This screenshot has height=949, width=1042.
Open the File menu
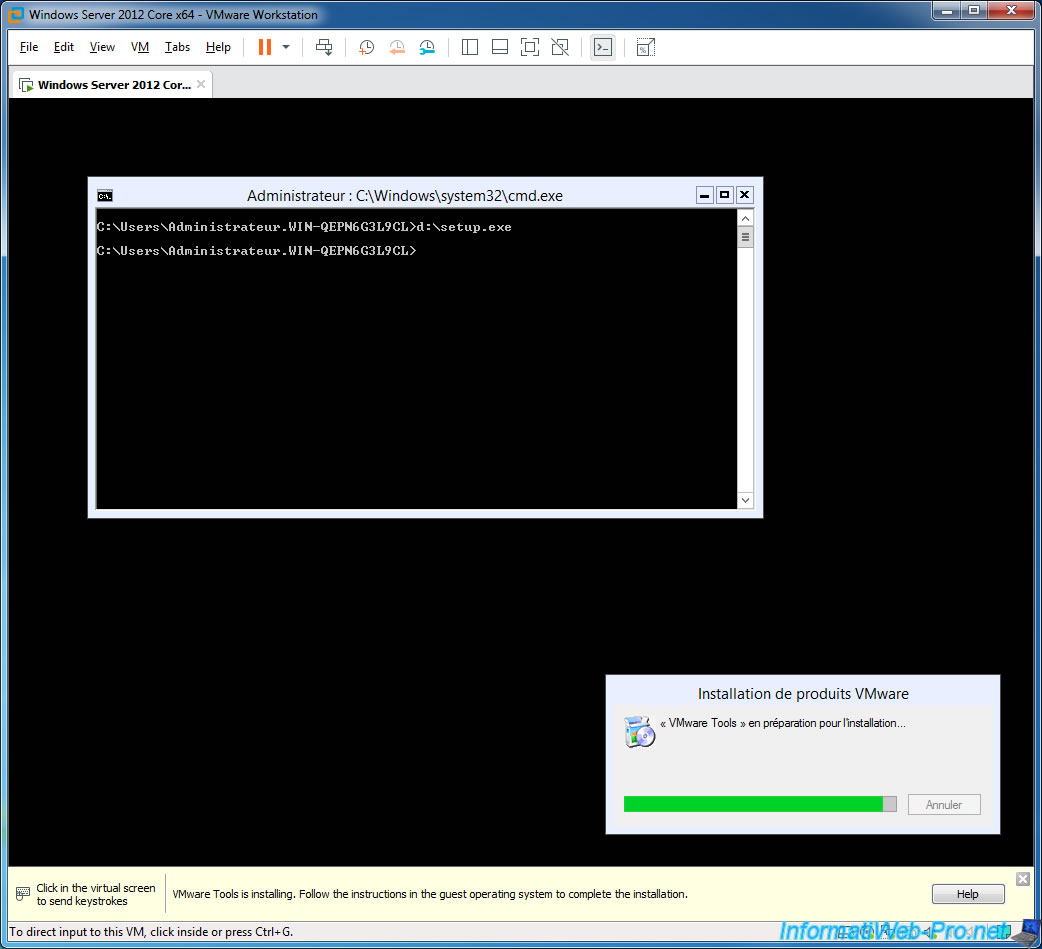tap(29, 47)
